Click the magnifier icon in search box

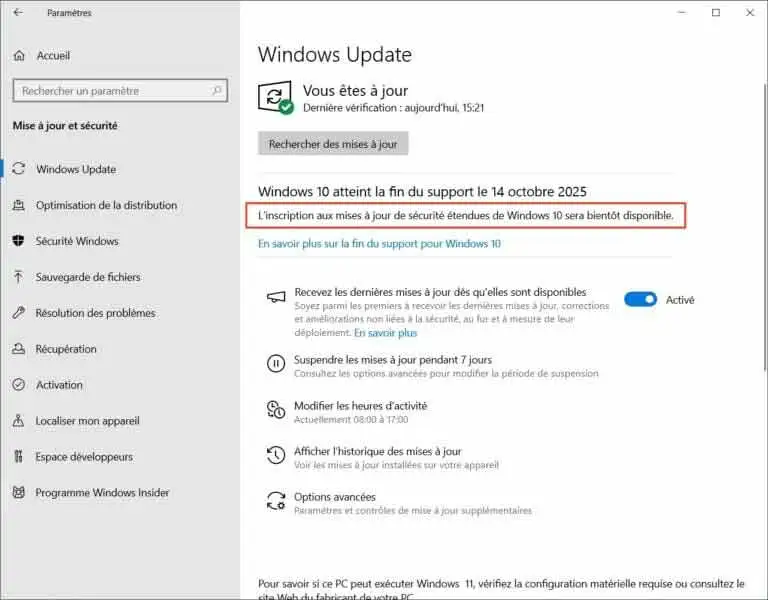point(217,90)
